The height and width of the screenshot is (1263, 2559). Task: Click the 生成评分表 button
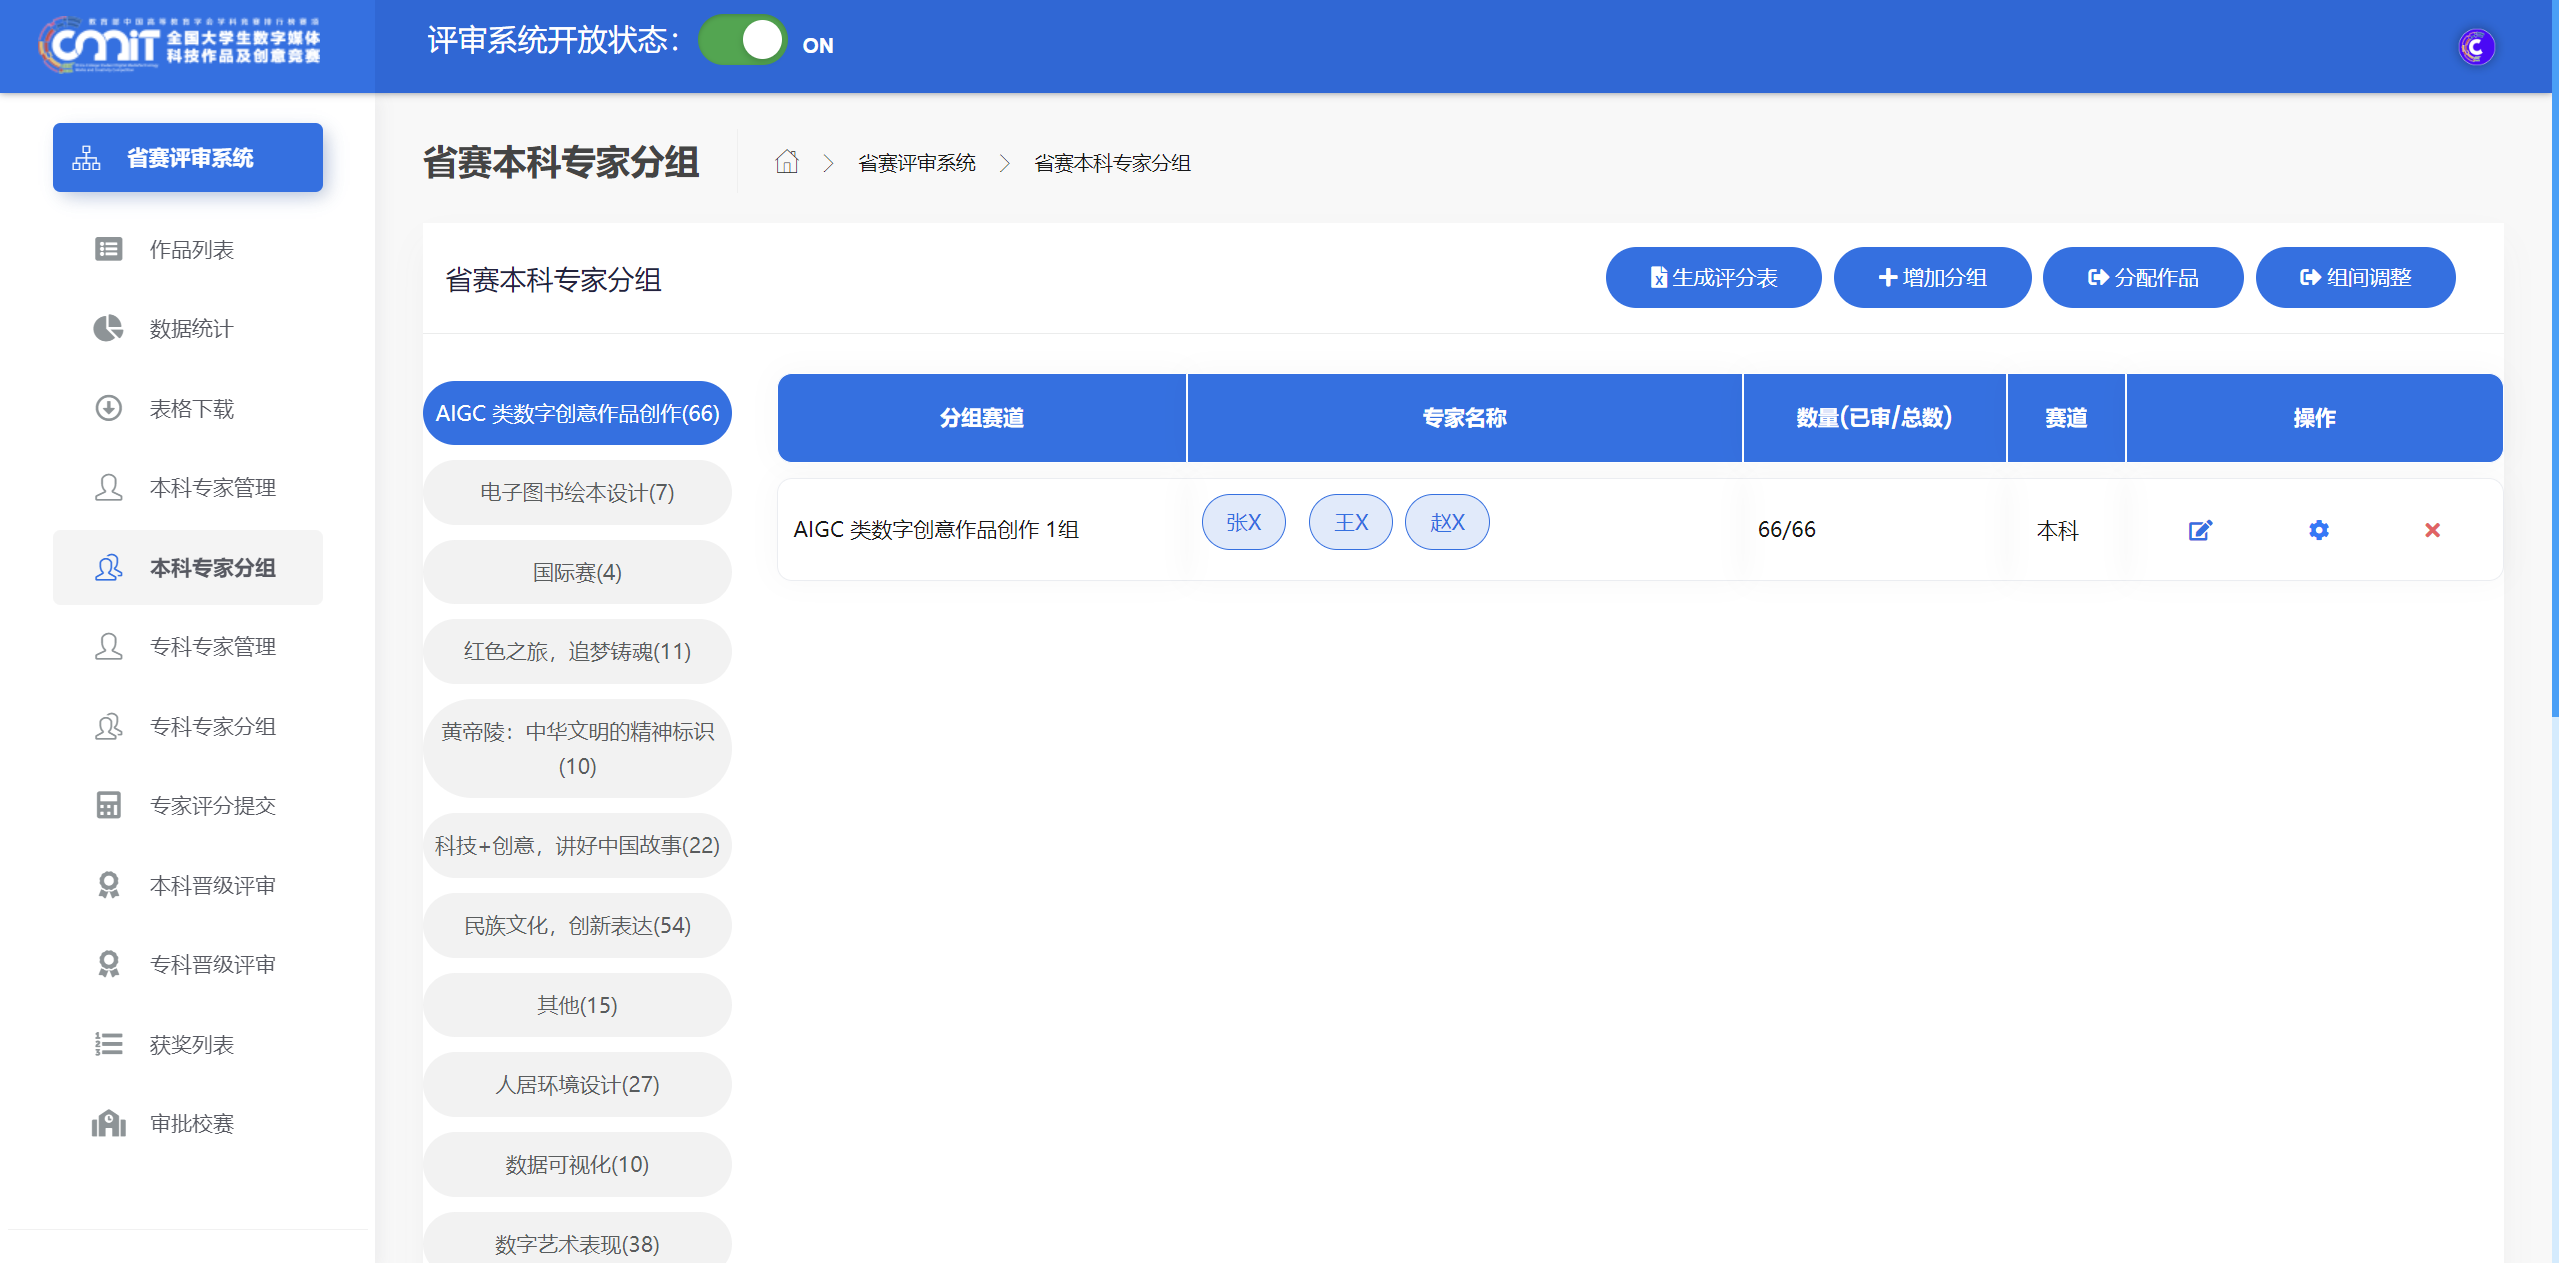coord(1713,278)
